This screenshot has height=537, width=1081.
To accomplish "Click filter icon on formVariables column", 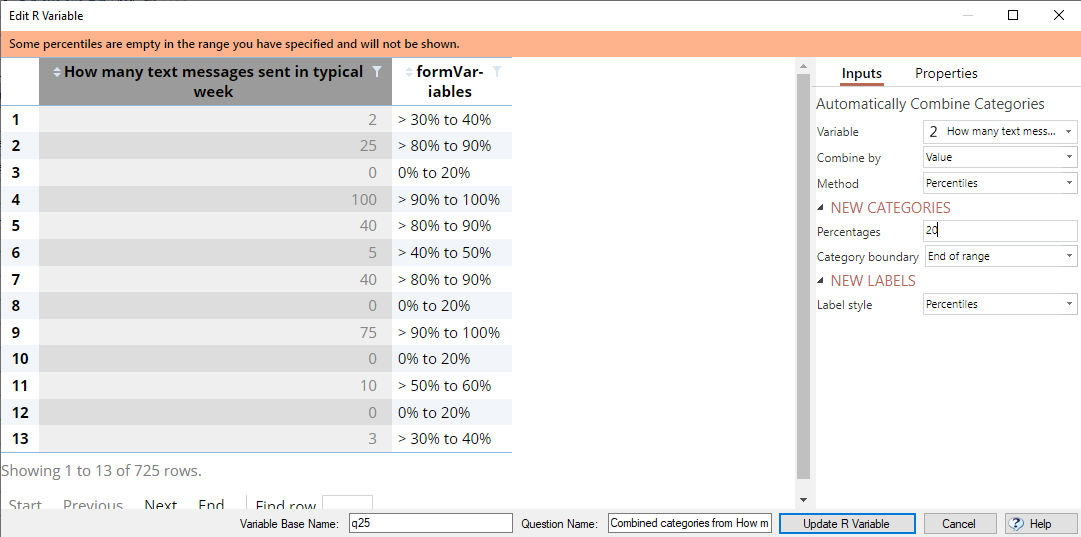I will click(x=497, y=72).
